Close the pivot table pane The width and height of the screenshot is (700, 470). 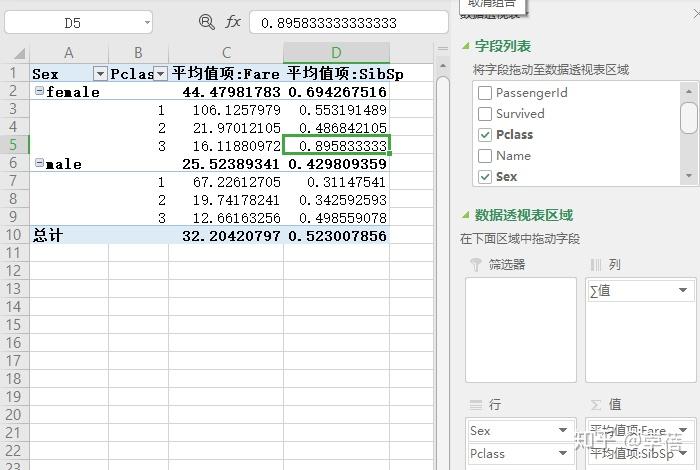pos(696,15)
